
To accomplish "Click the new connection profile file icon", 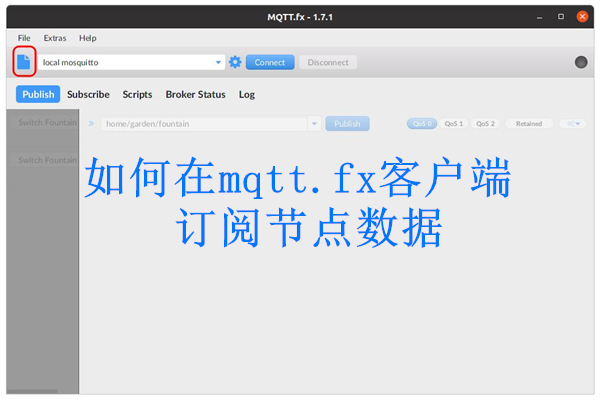I will tap(24, 62).
